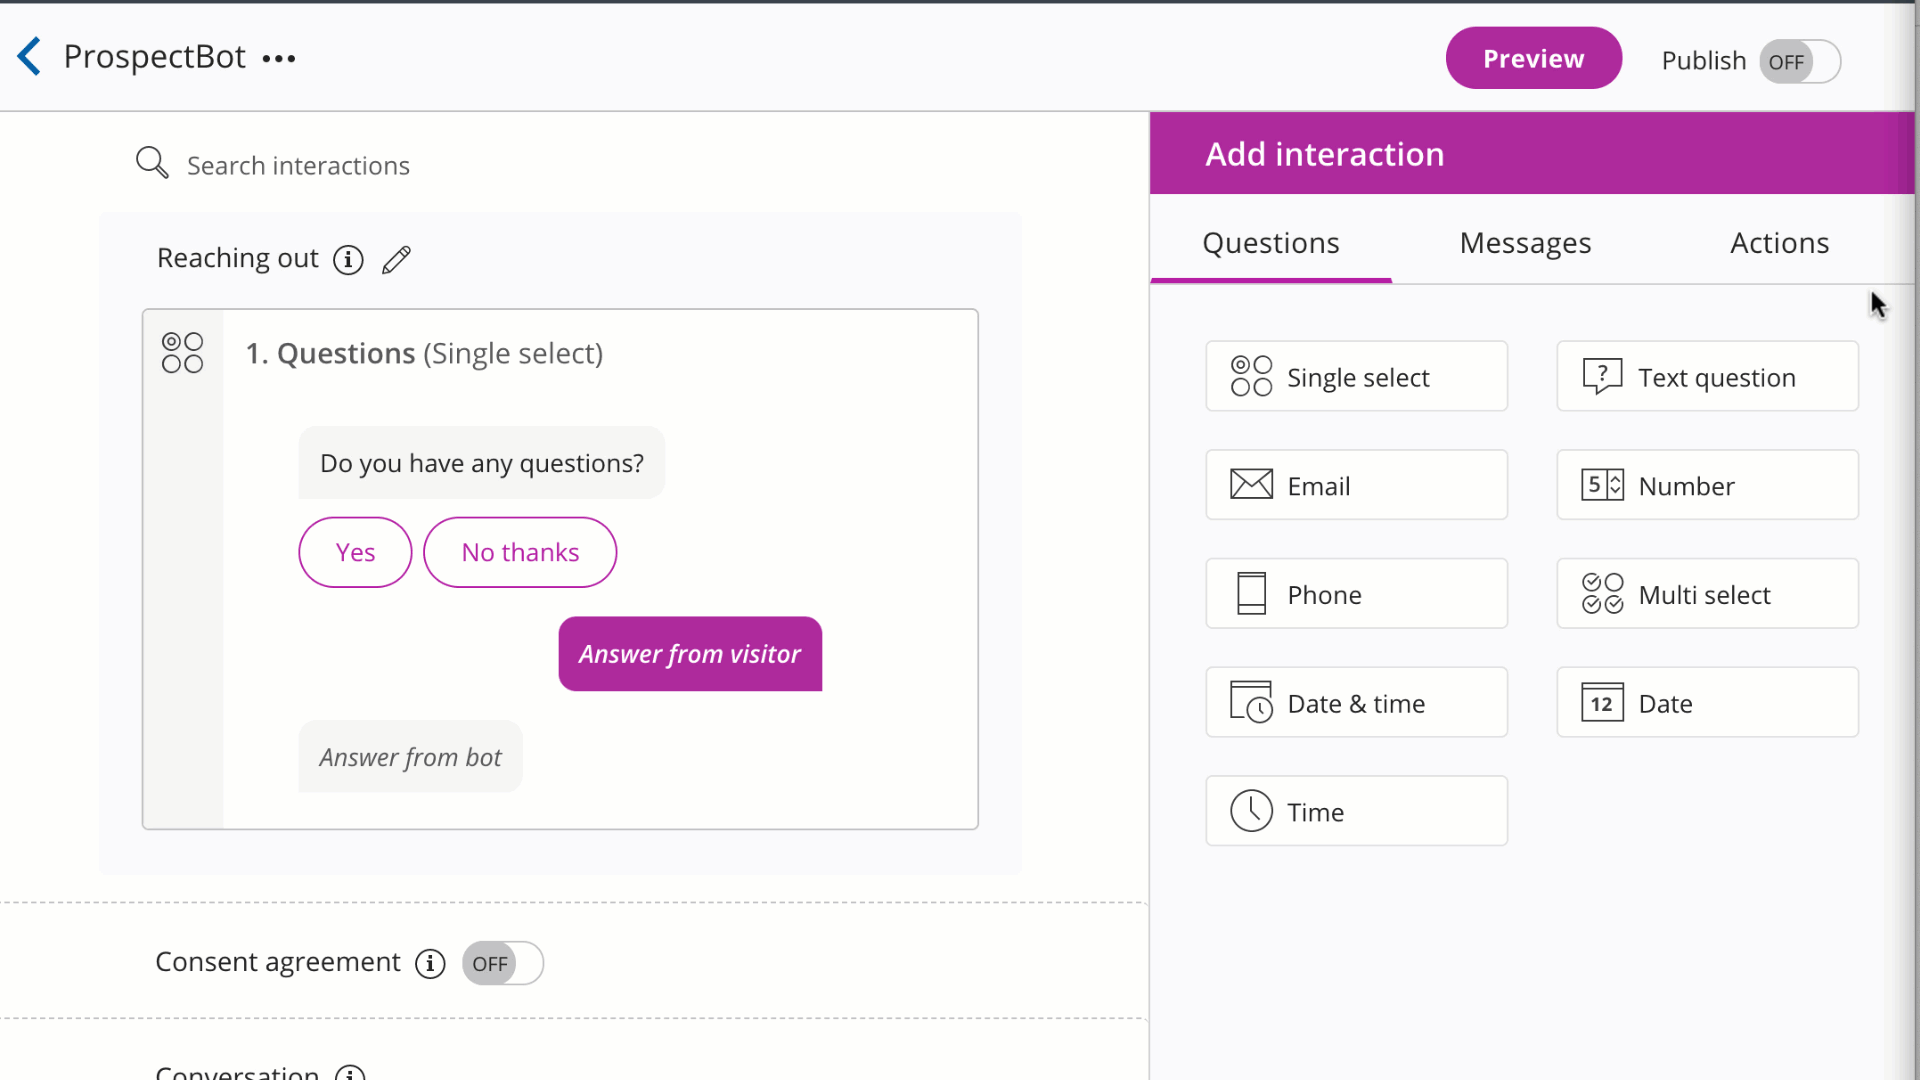The width and height of the screenshot is (1920, 1080).
Task: Add a Phone question interaction
Action: [x=1356, y=595]
